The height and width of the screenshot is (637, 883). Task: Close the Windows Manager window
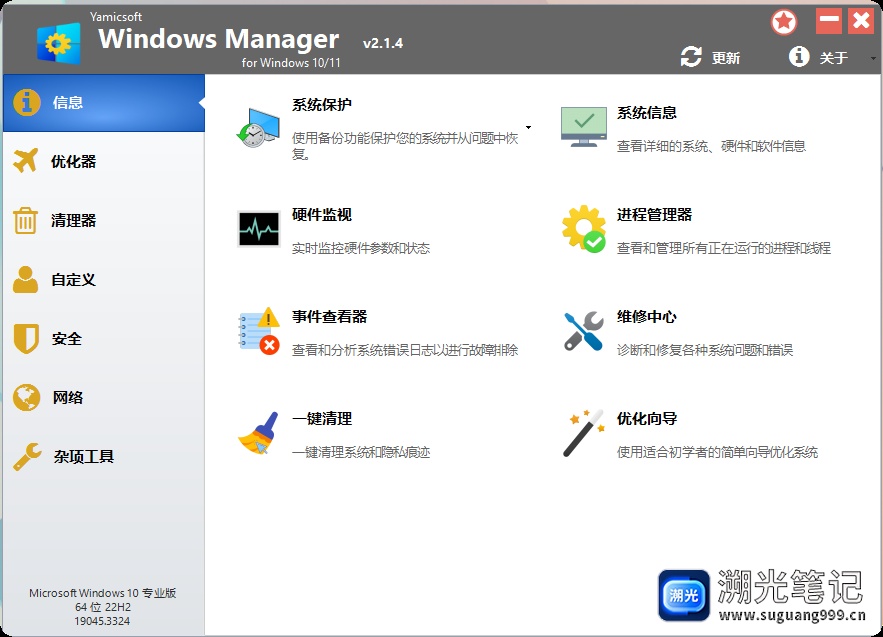(x=861, y=21)
